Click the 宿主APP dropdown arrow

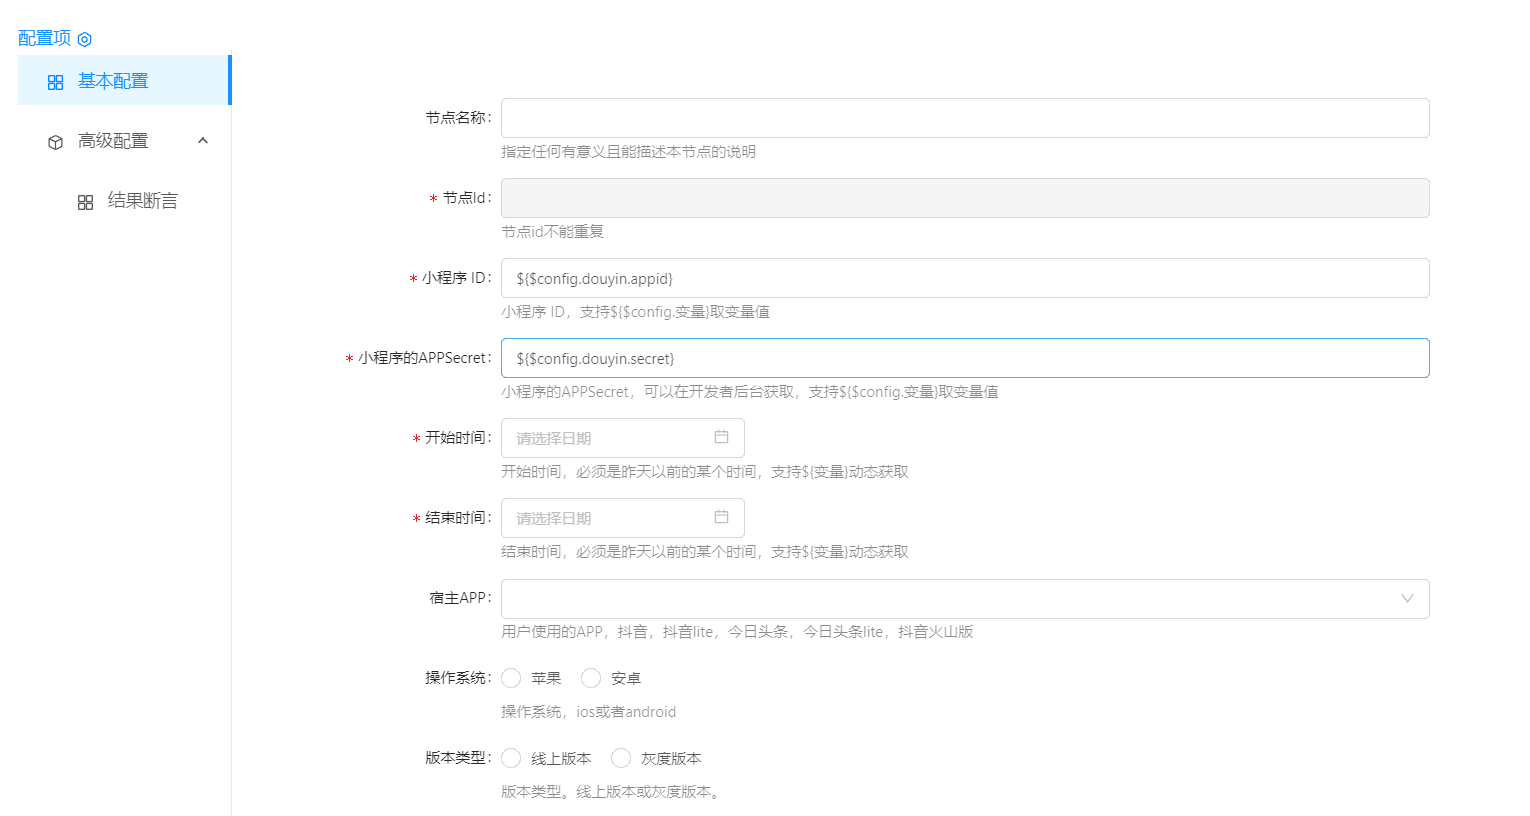(1407, 599)
